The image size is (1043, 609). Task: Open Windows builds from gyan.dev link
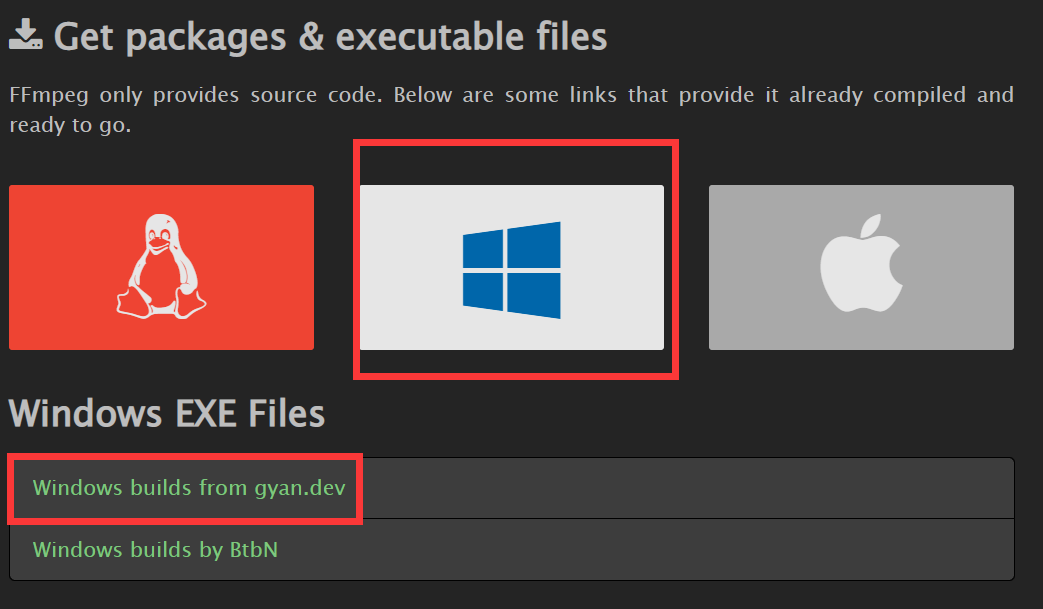[x=189, y=488]
